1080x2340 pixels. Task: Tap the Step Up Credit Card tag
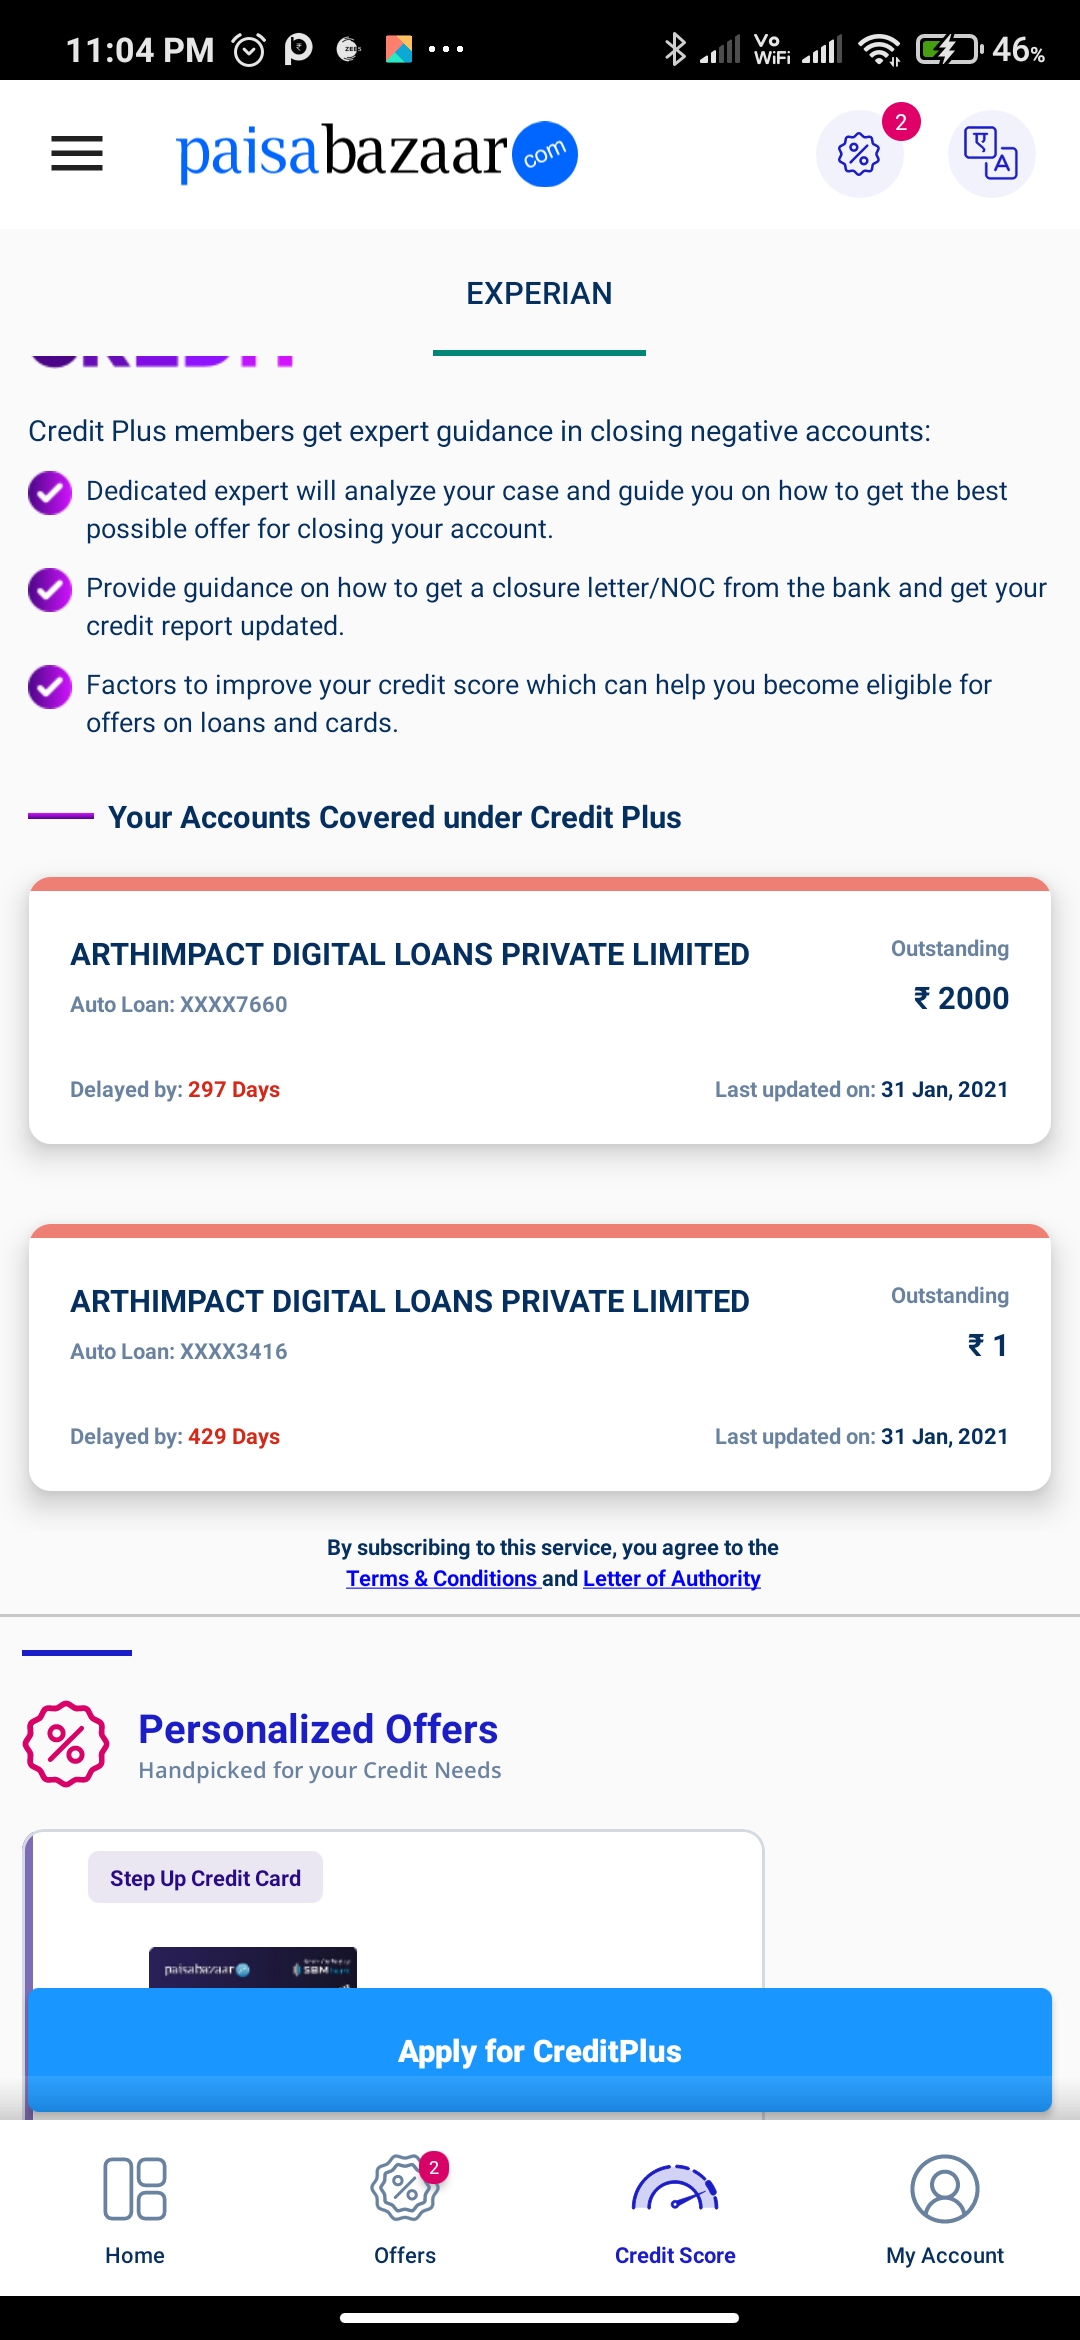tap(205, 1878)
